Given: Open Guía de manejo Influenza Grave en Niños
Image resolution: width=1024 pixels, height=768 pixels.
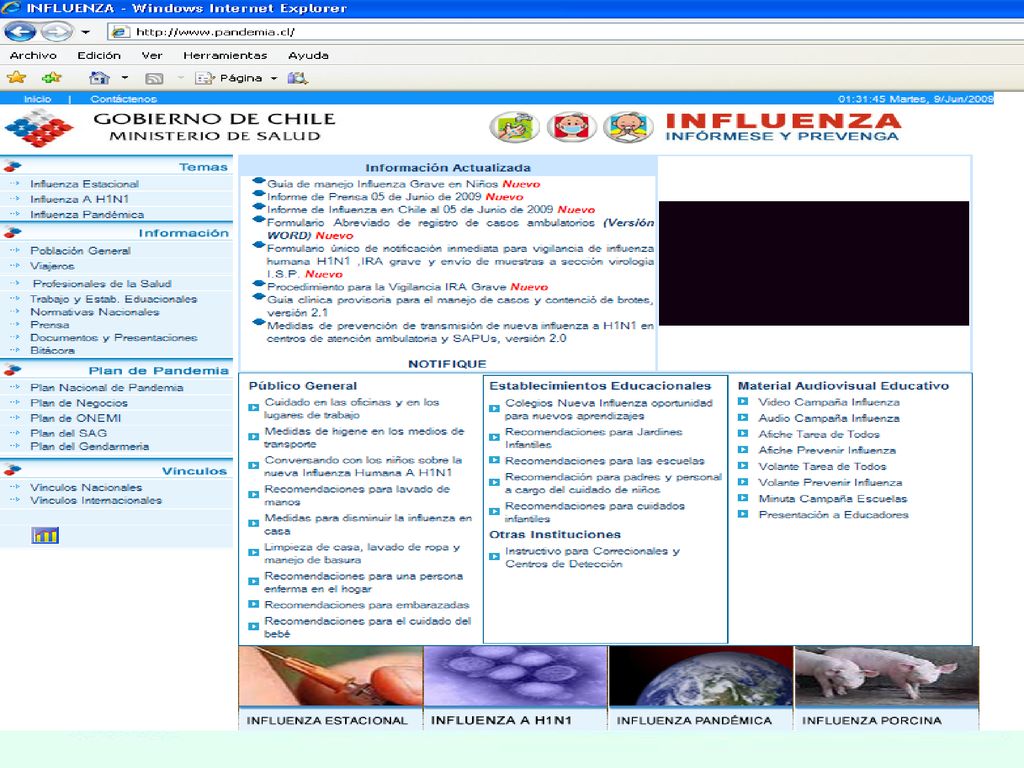Looking at the screenshot, I should pyautogui.click(x=383, y=184).
